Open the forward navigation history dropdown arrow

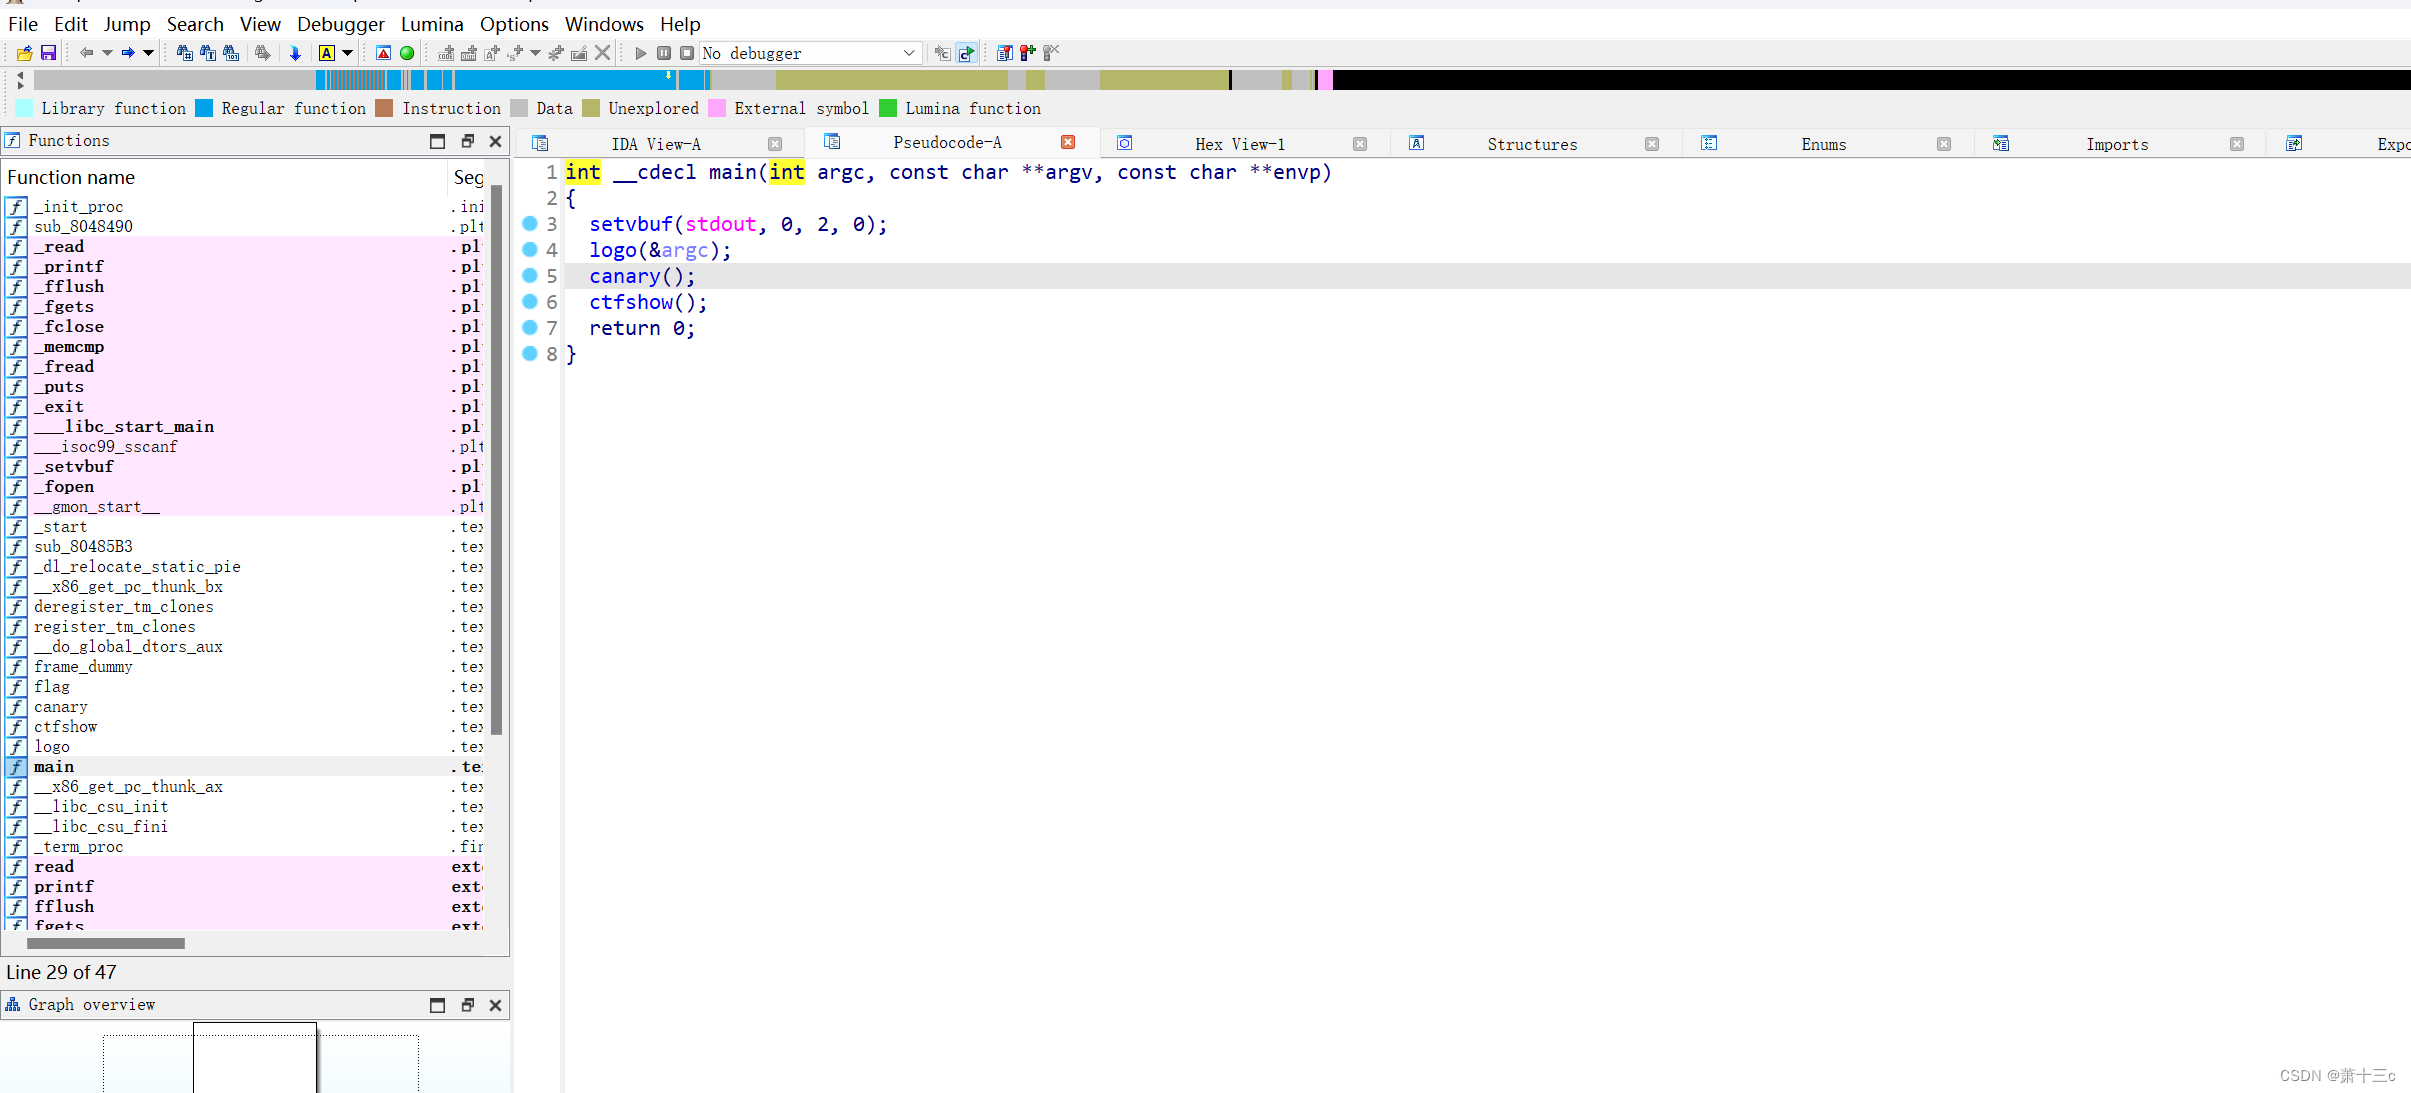(148, 53)
